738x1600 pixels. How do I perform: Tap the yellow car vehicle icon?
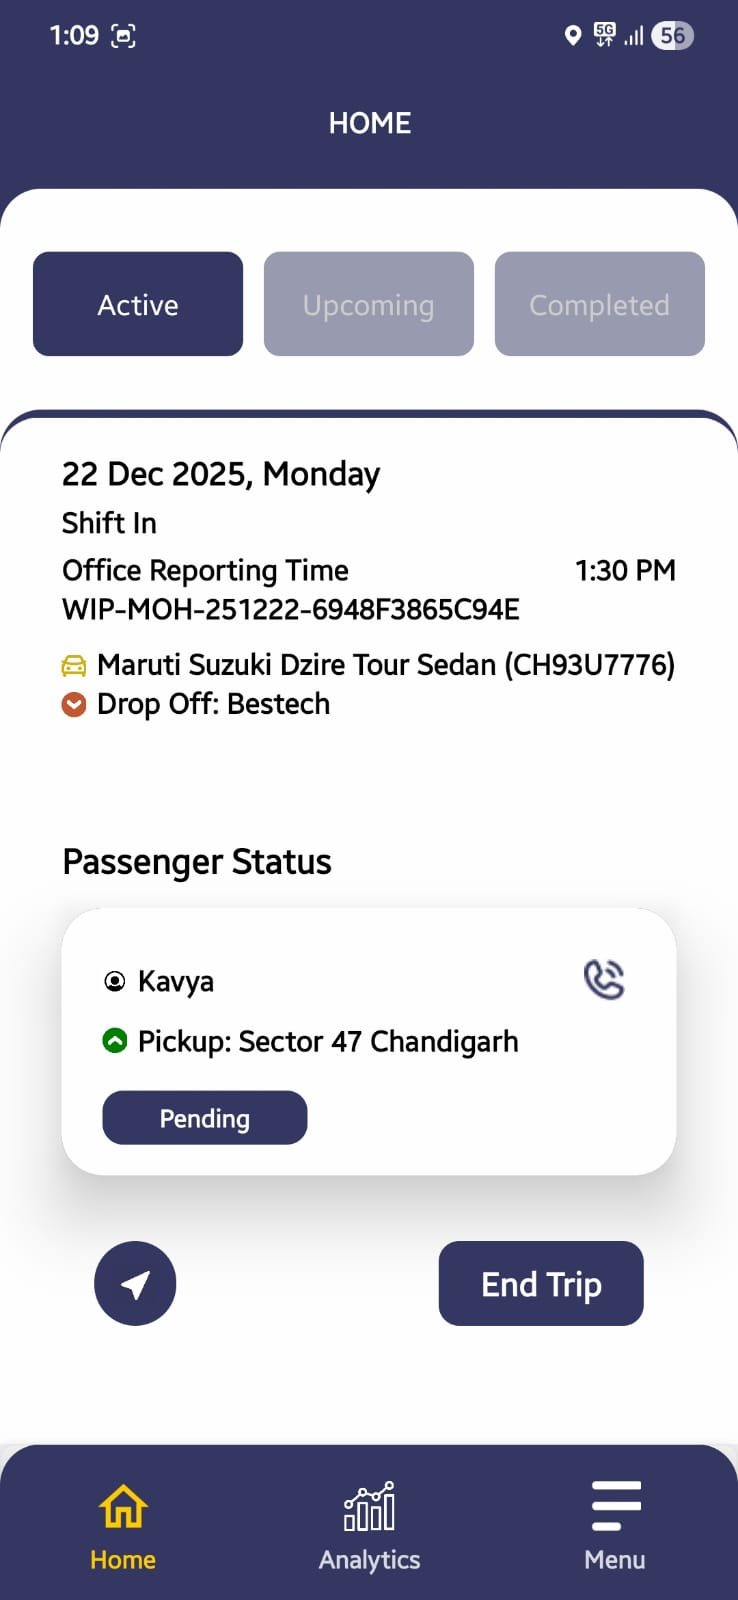click(74, 665)
